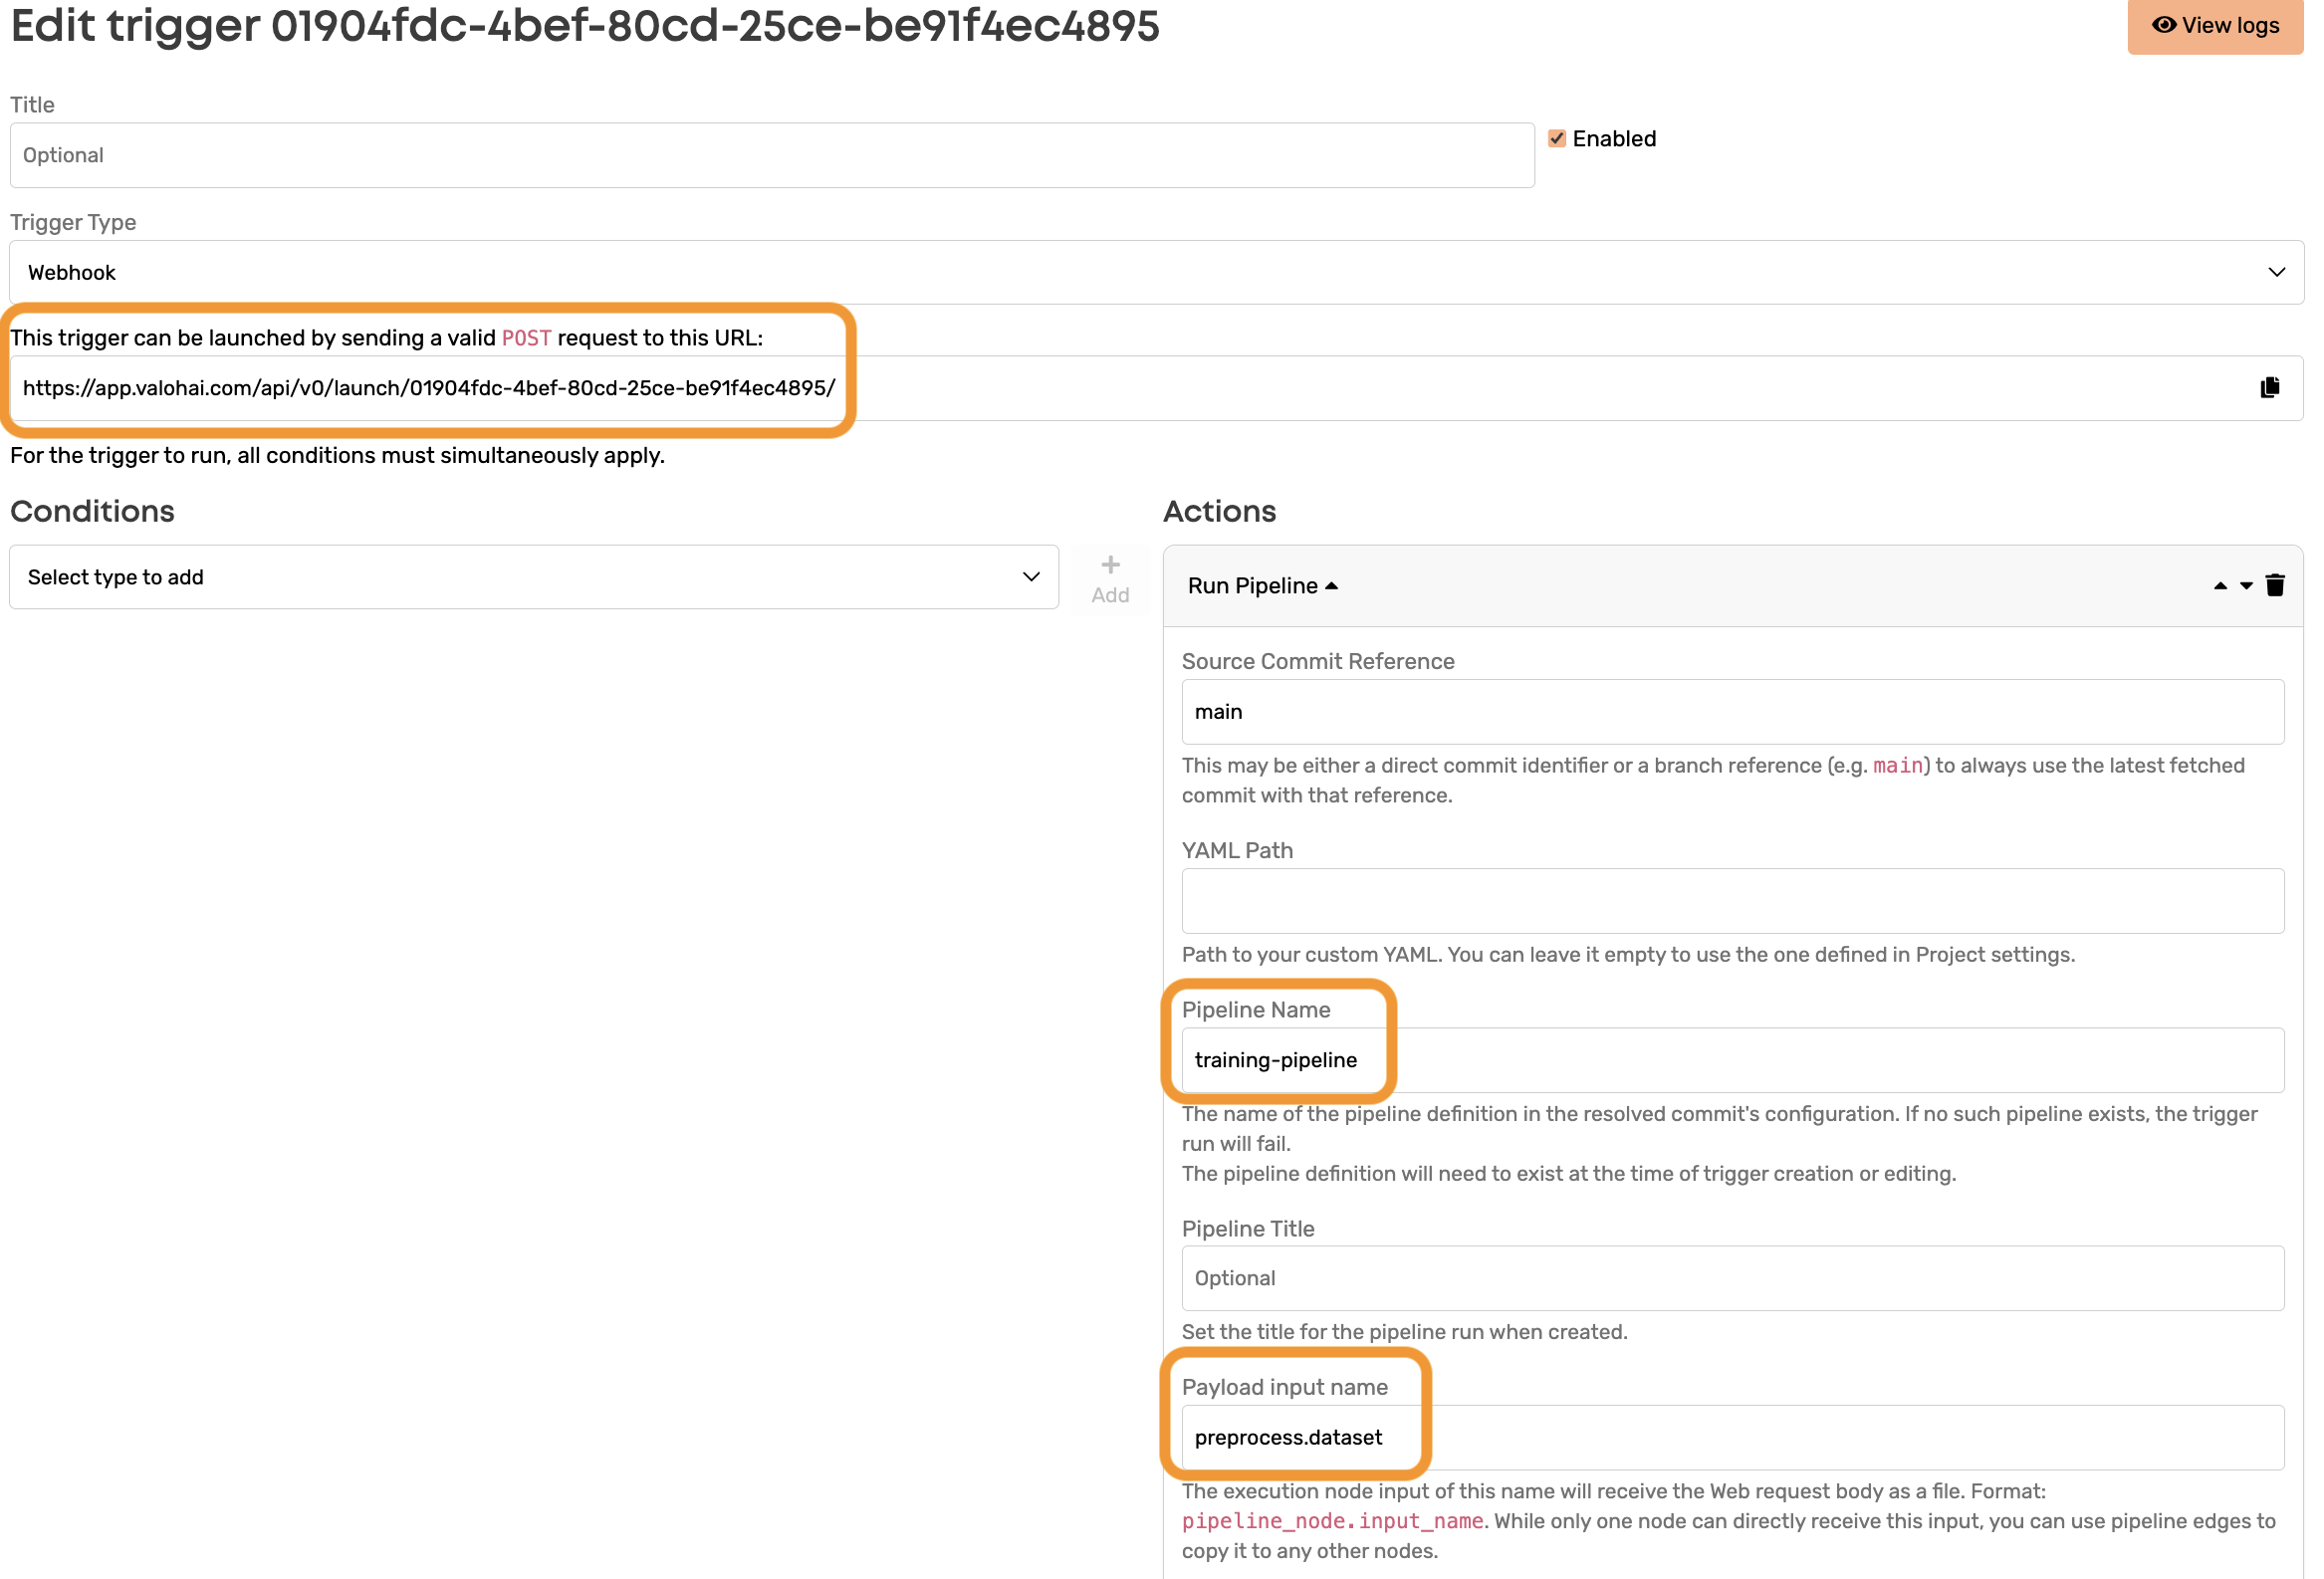Click the Source Commit Reference field
Image resolution: width=2324 pixels, height=1579 pixels.
pos(1731,712)
